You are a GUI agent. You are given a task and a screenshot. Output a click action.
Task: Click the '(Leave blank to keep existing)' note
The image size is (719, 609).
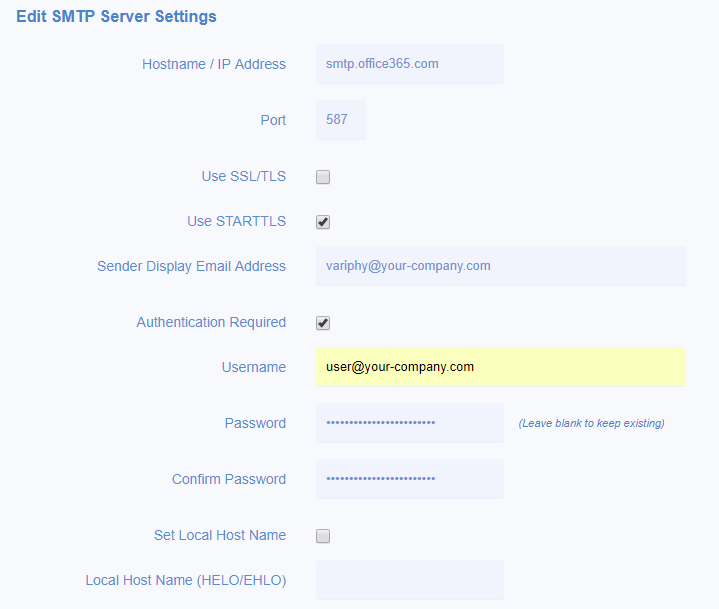coord(591,423)
